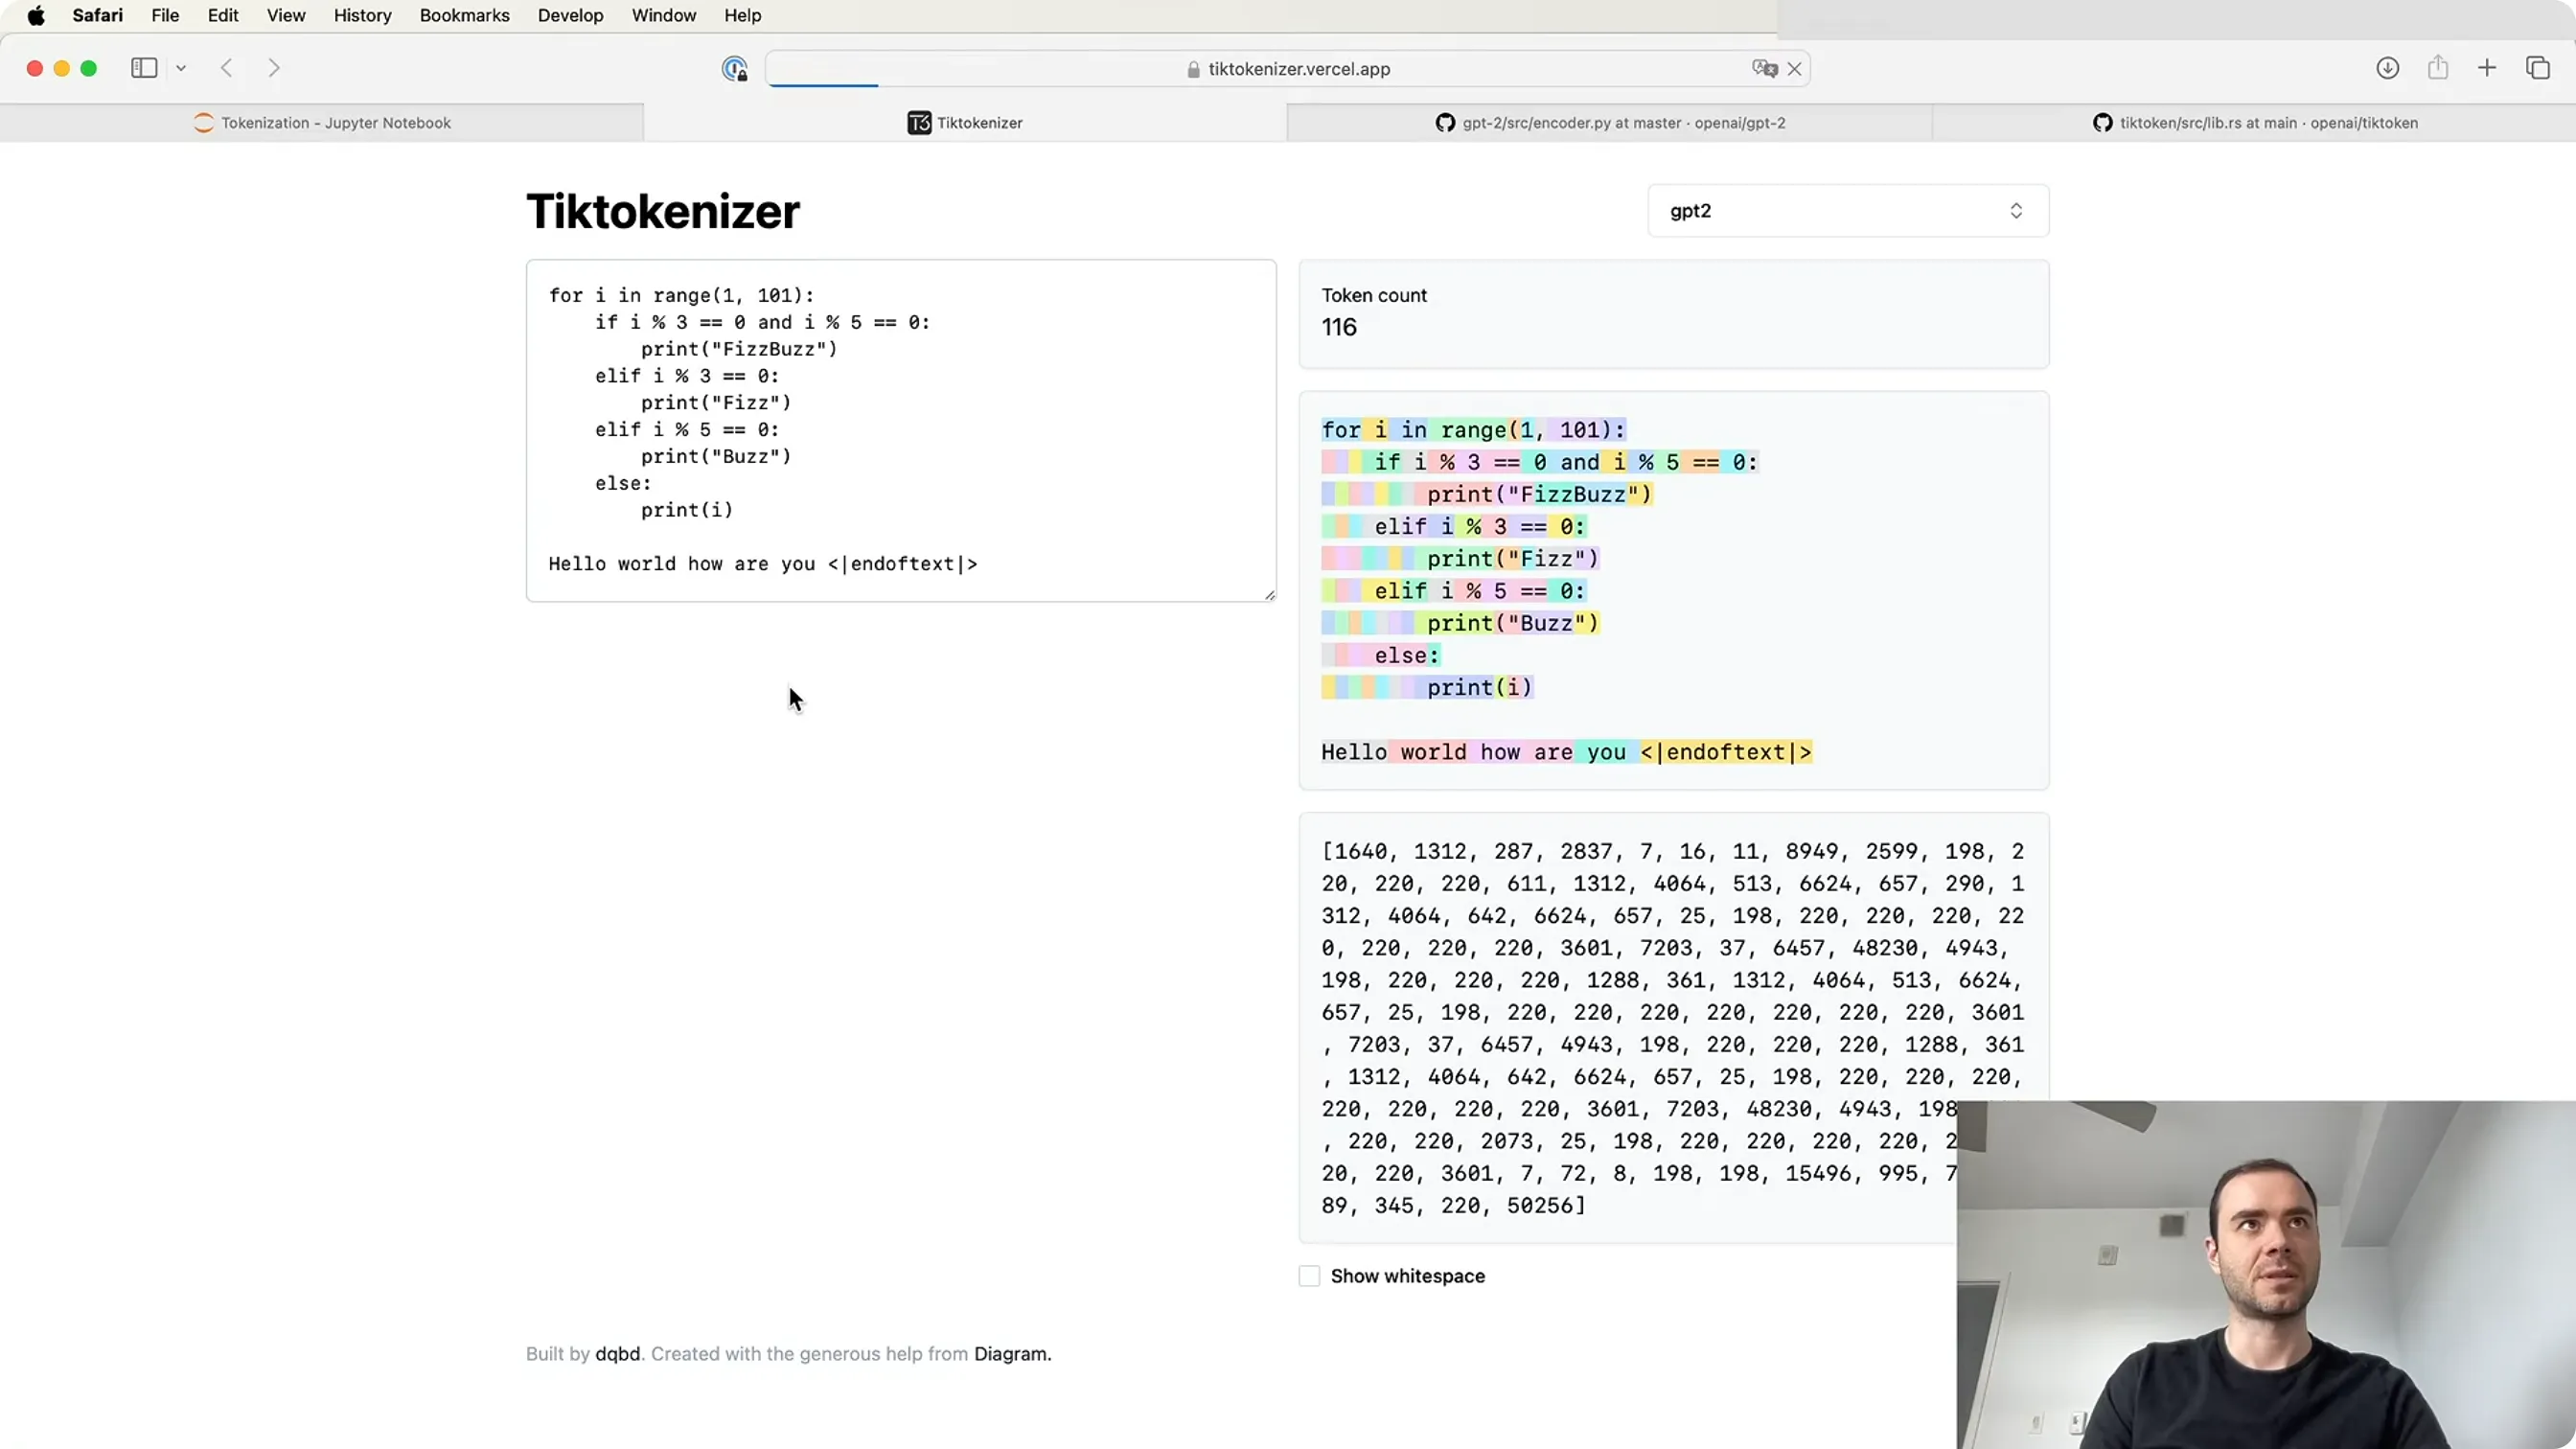Show the tab overview icon
The image size is (2576, 1449).
2538,68
